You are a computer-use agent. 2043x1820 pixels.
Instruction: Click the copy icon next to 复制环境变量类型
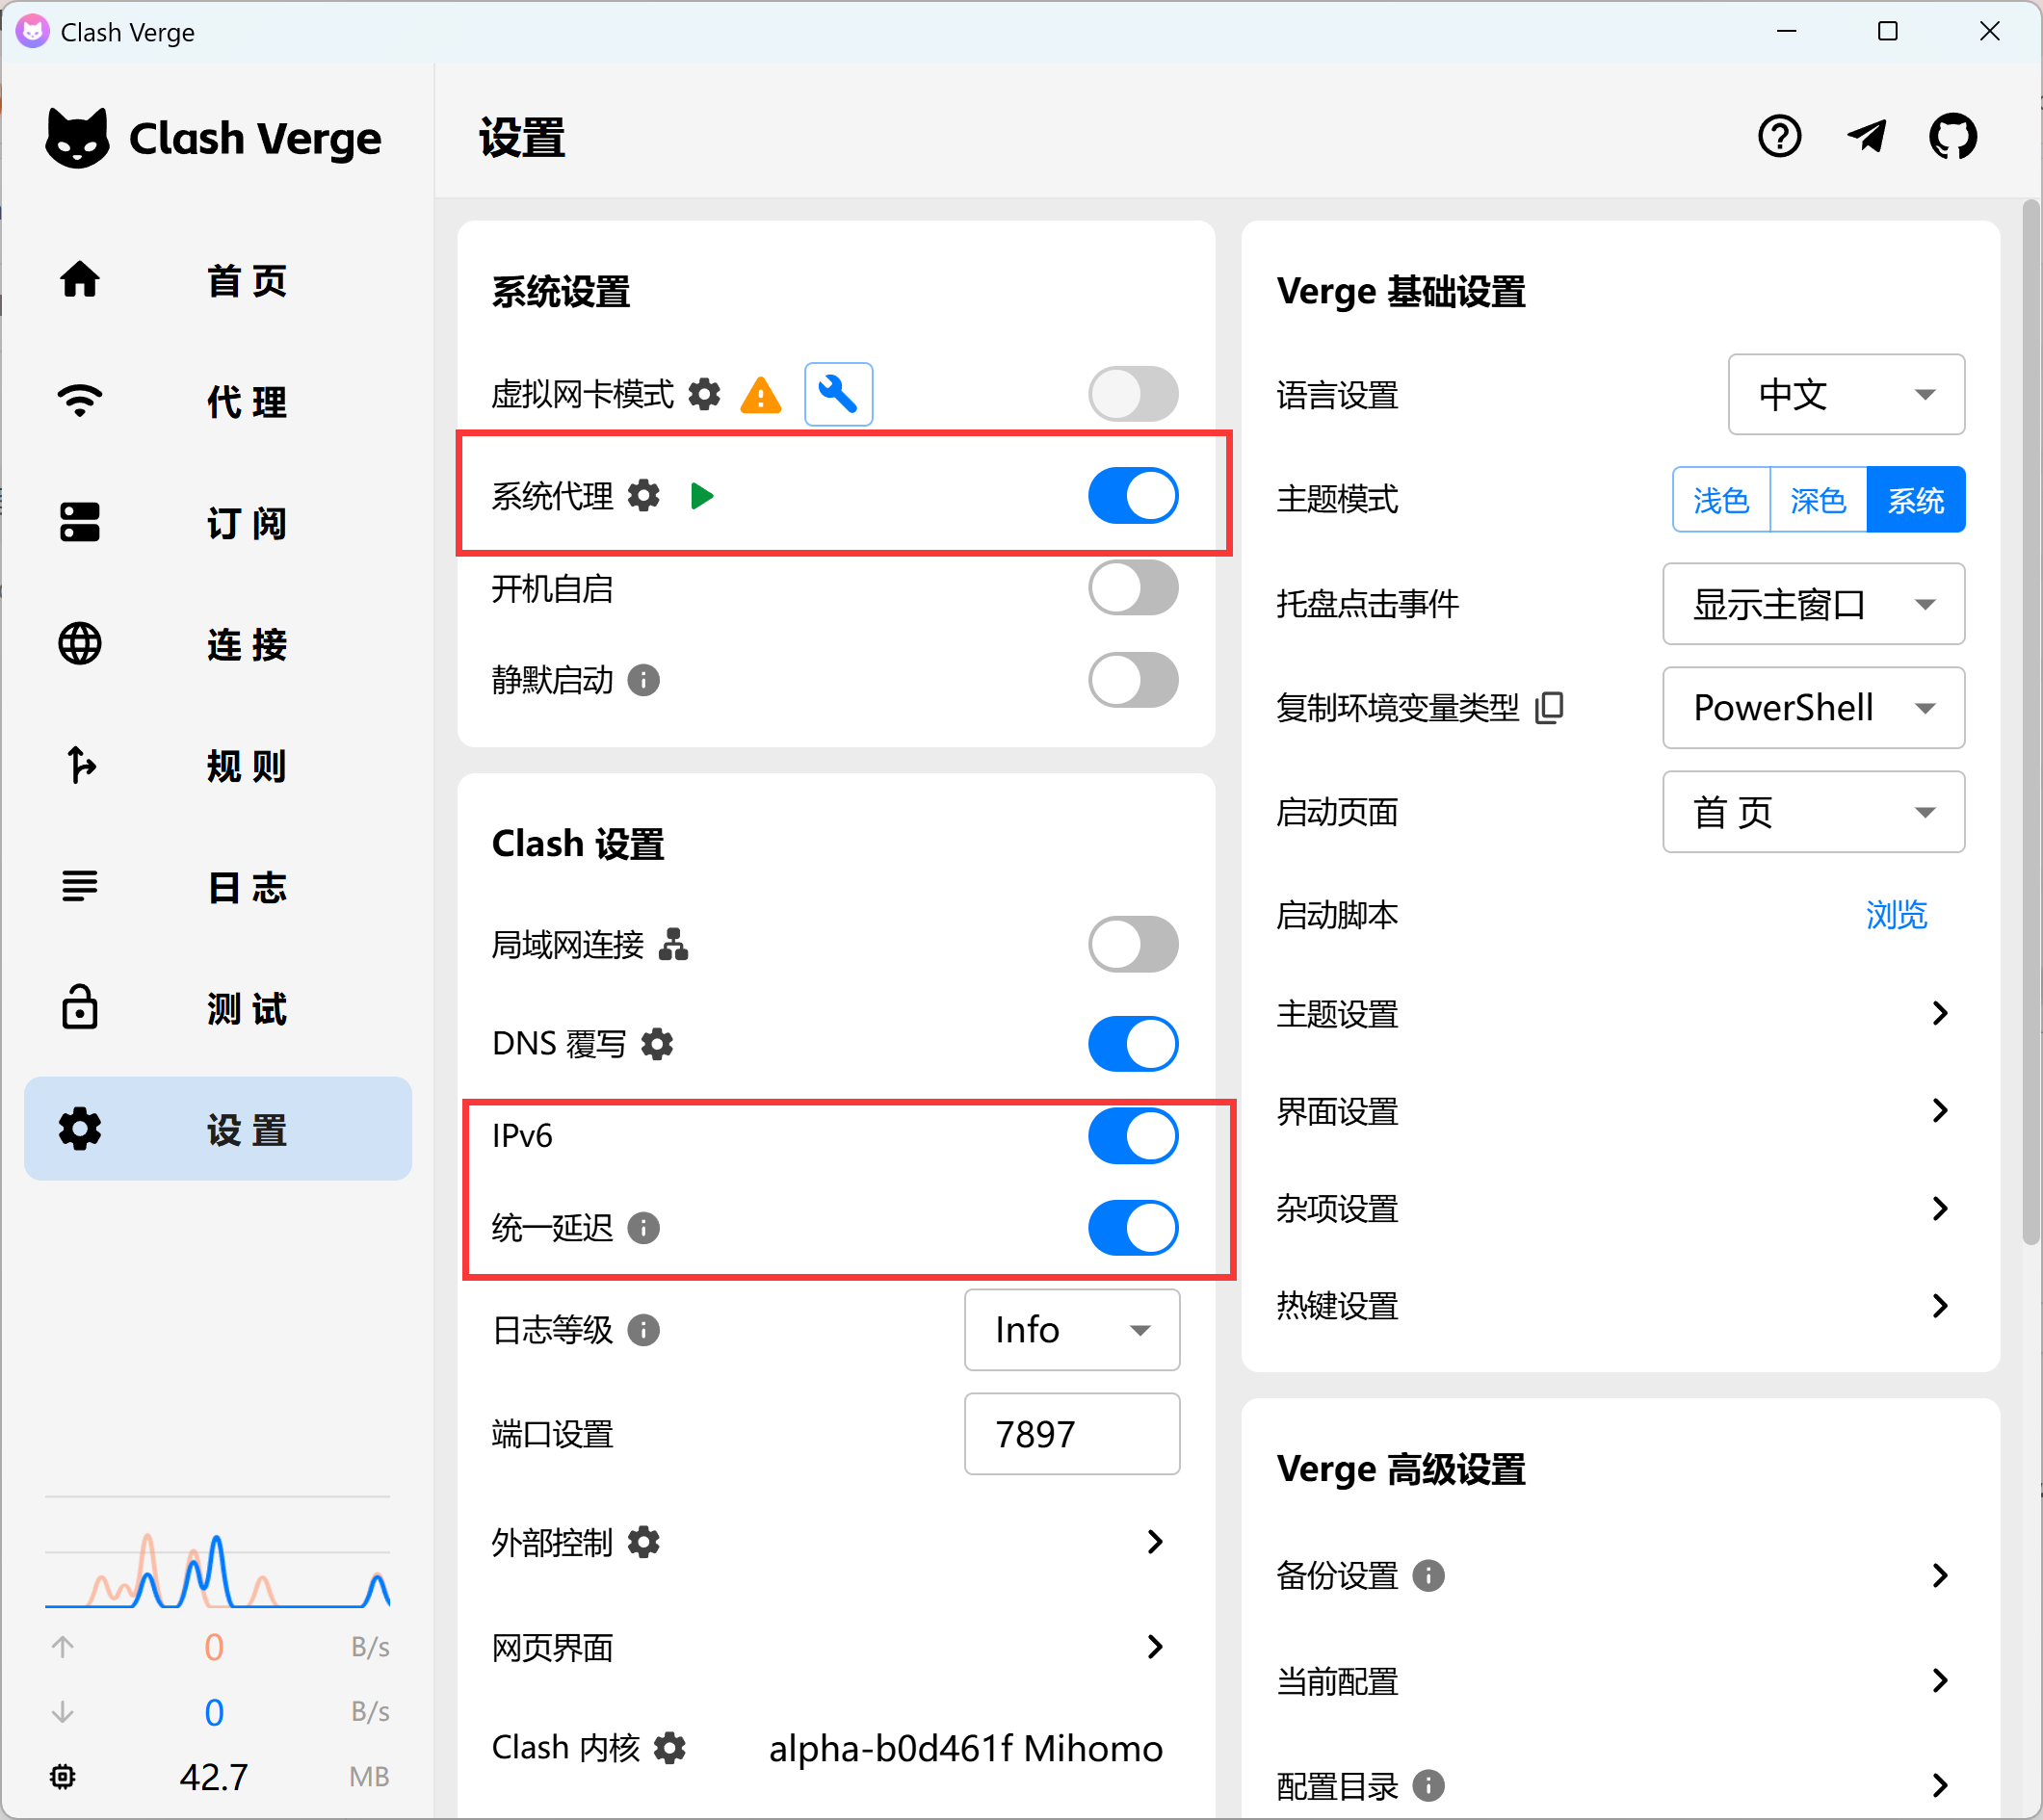(1549, 707)
